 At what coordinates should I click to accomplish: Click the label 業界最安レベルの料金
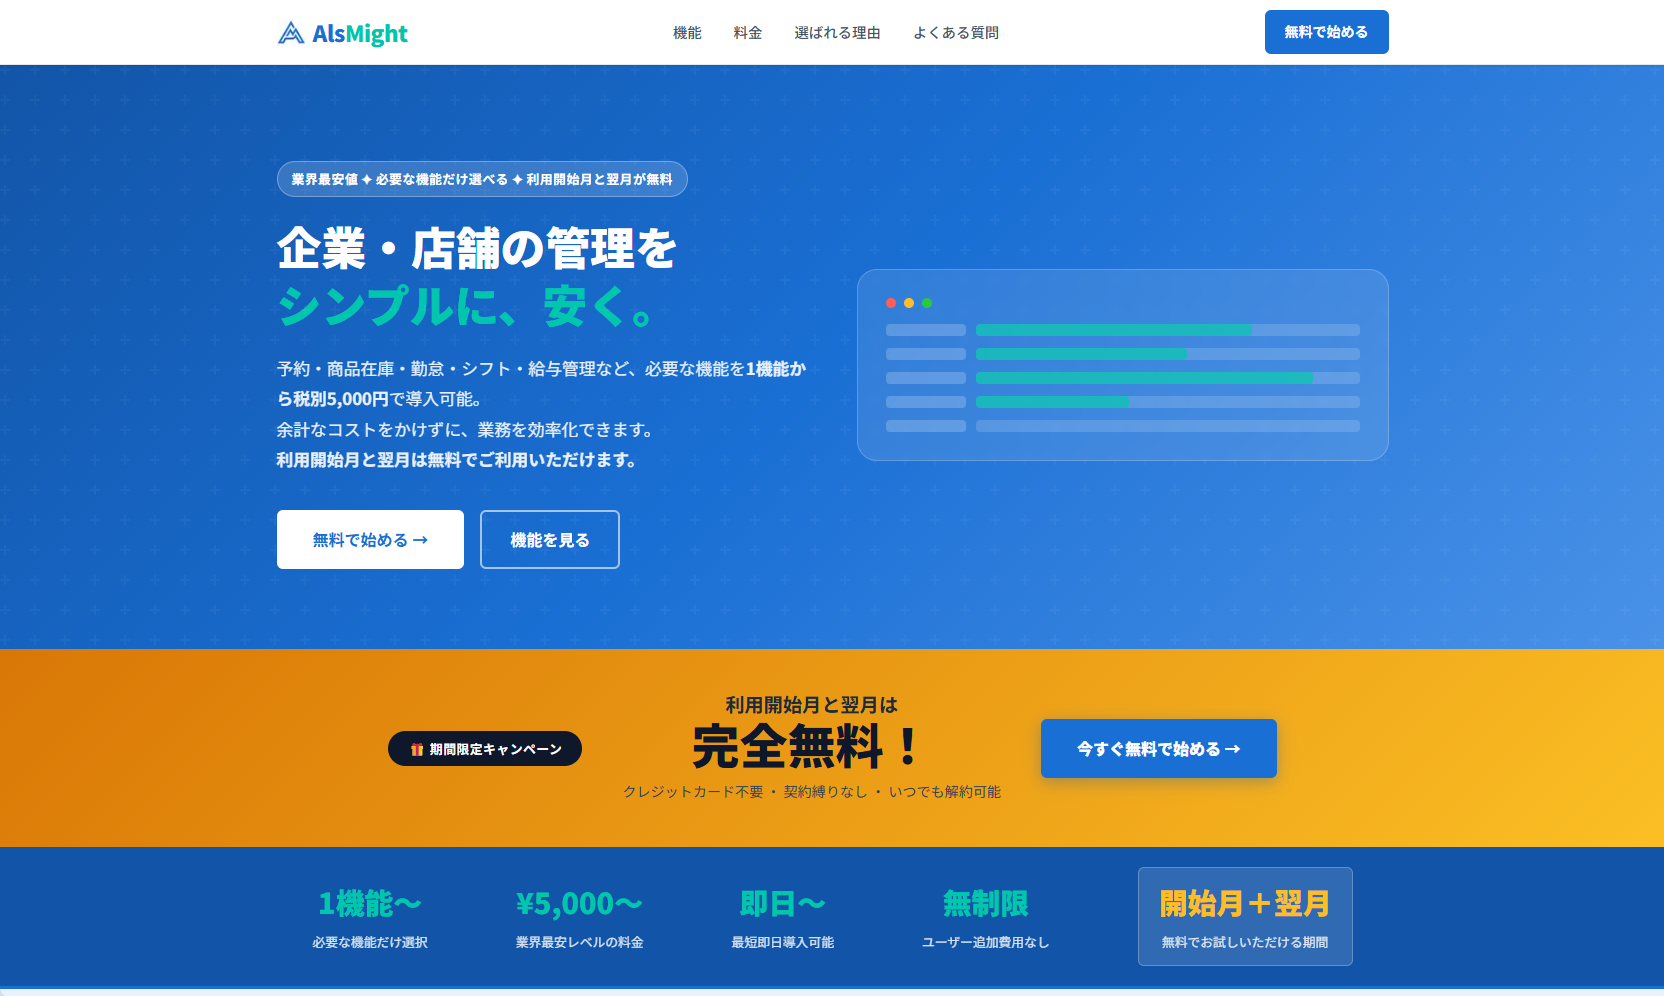[x=580, y=943]
